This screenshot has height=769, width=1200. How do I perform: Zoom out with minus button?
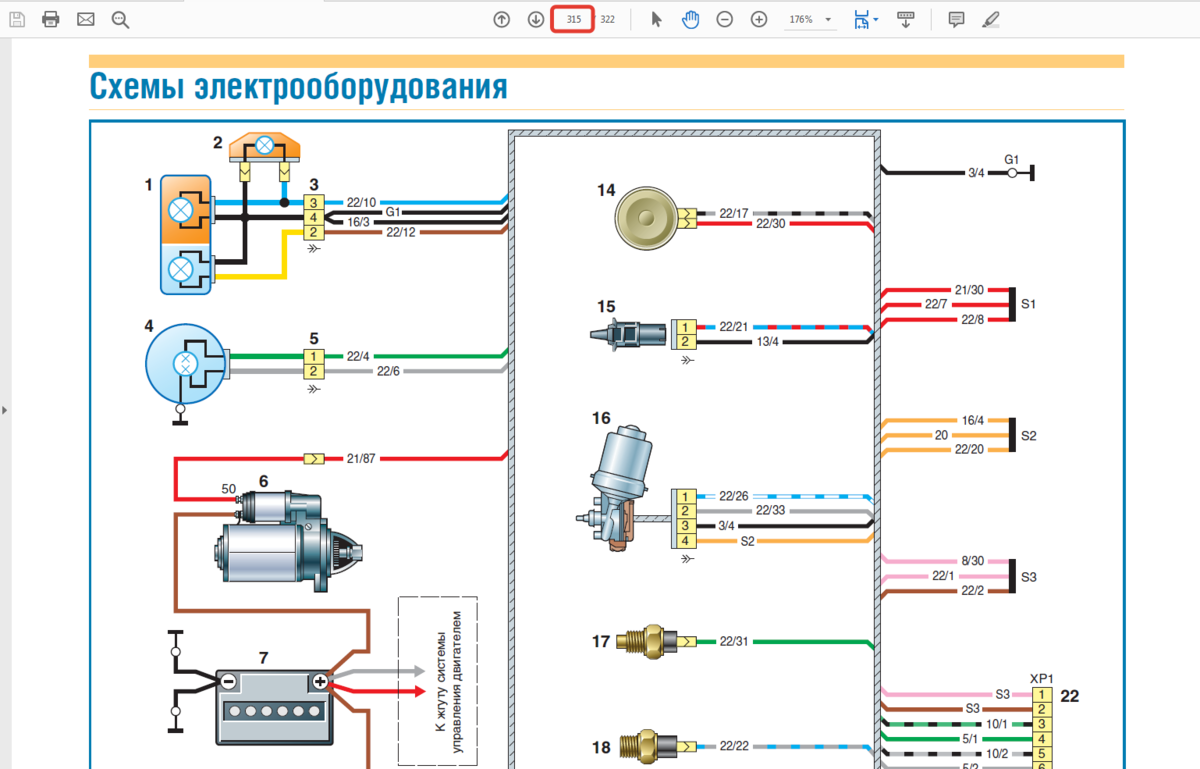725,19
